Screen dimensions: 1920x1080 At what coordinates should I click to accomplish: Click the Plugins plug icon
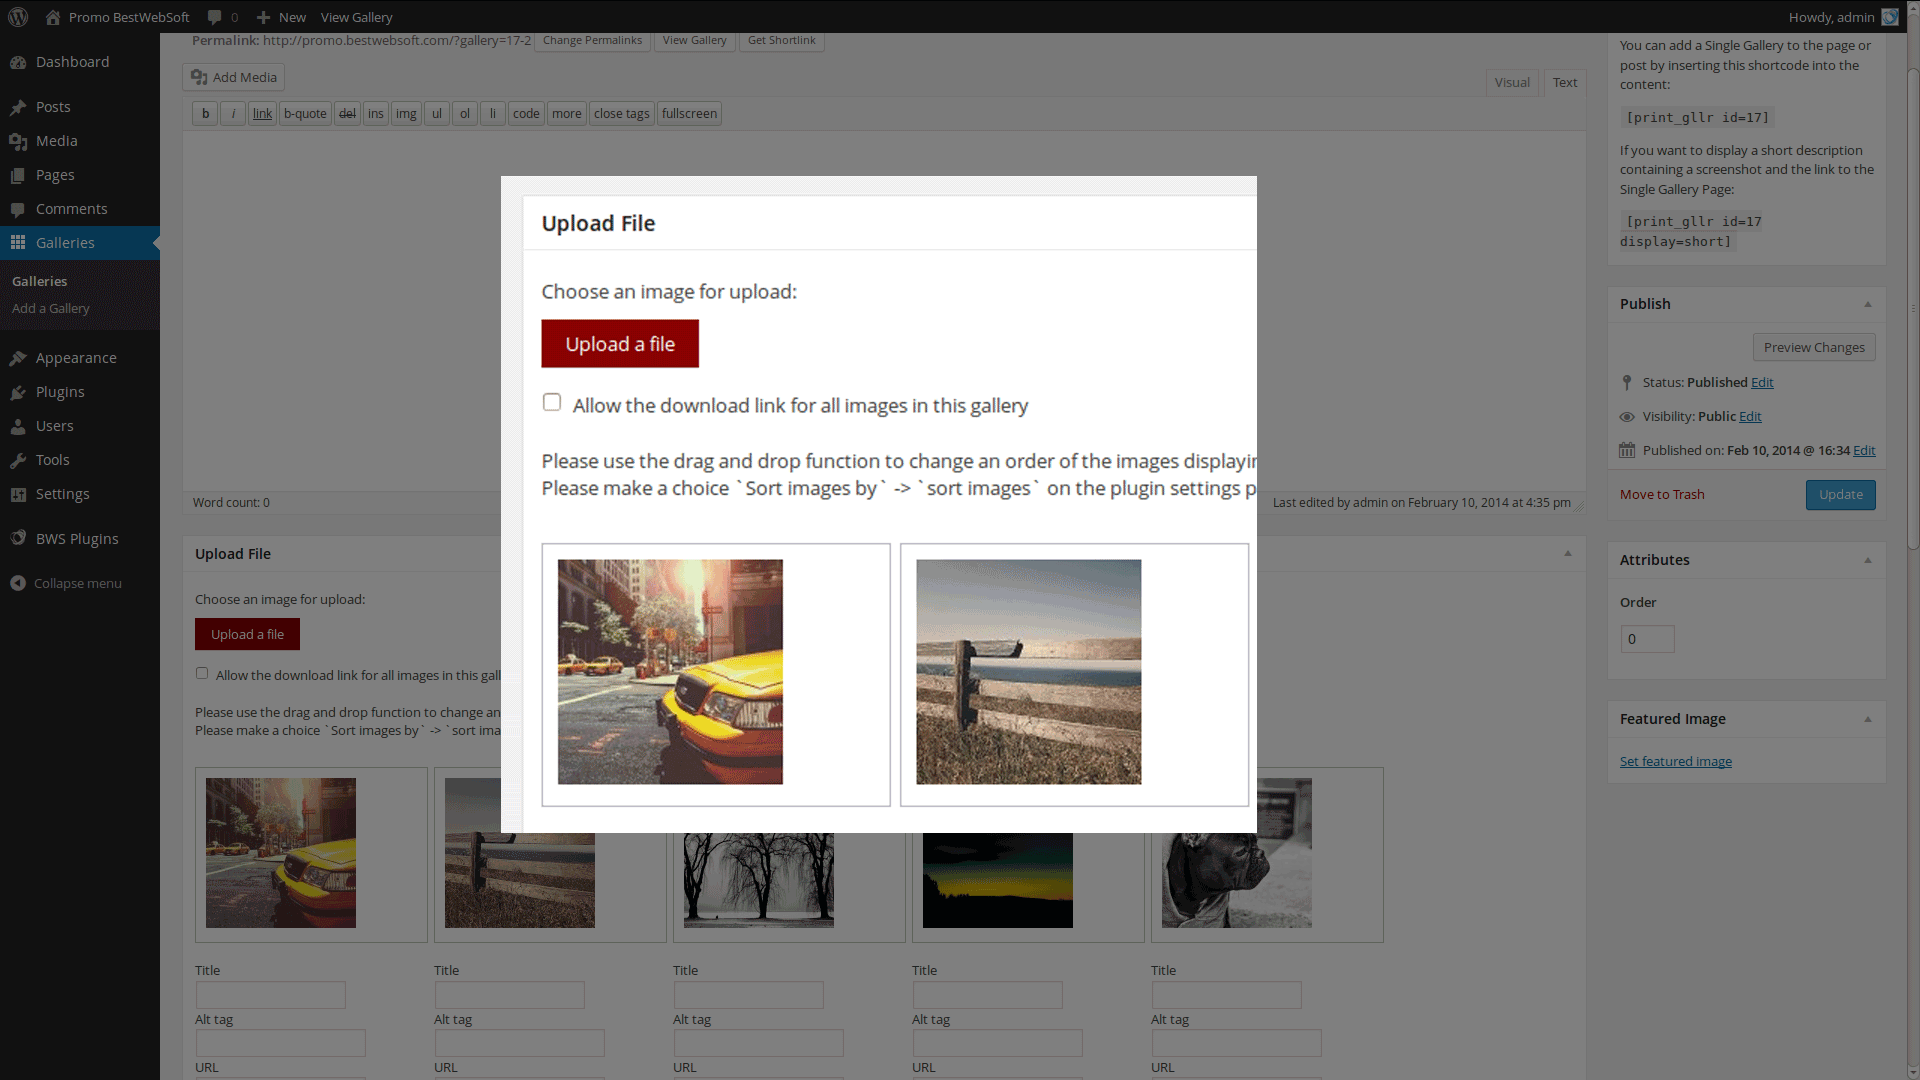18,392
